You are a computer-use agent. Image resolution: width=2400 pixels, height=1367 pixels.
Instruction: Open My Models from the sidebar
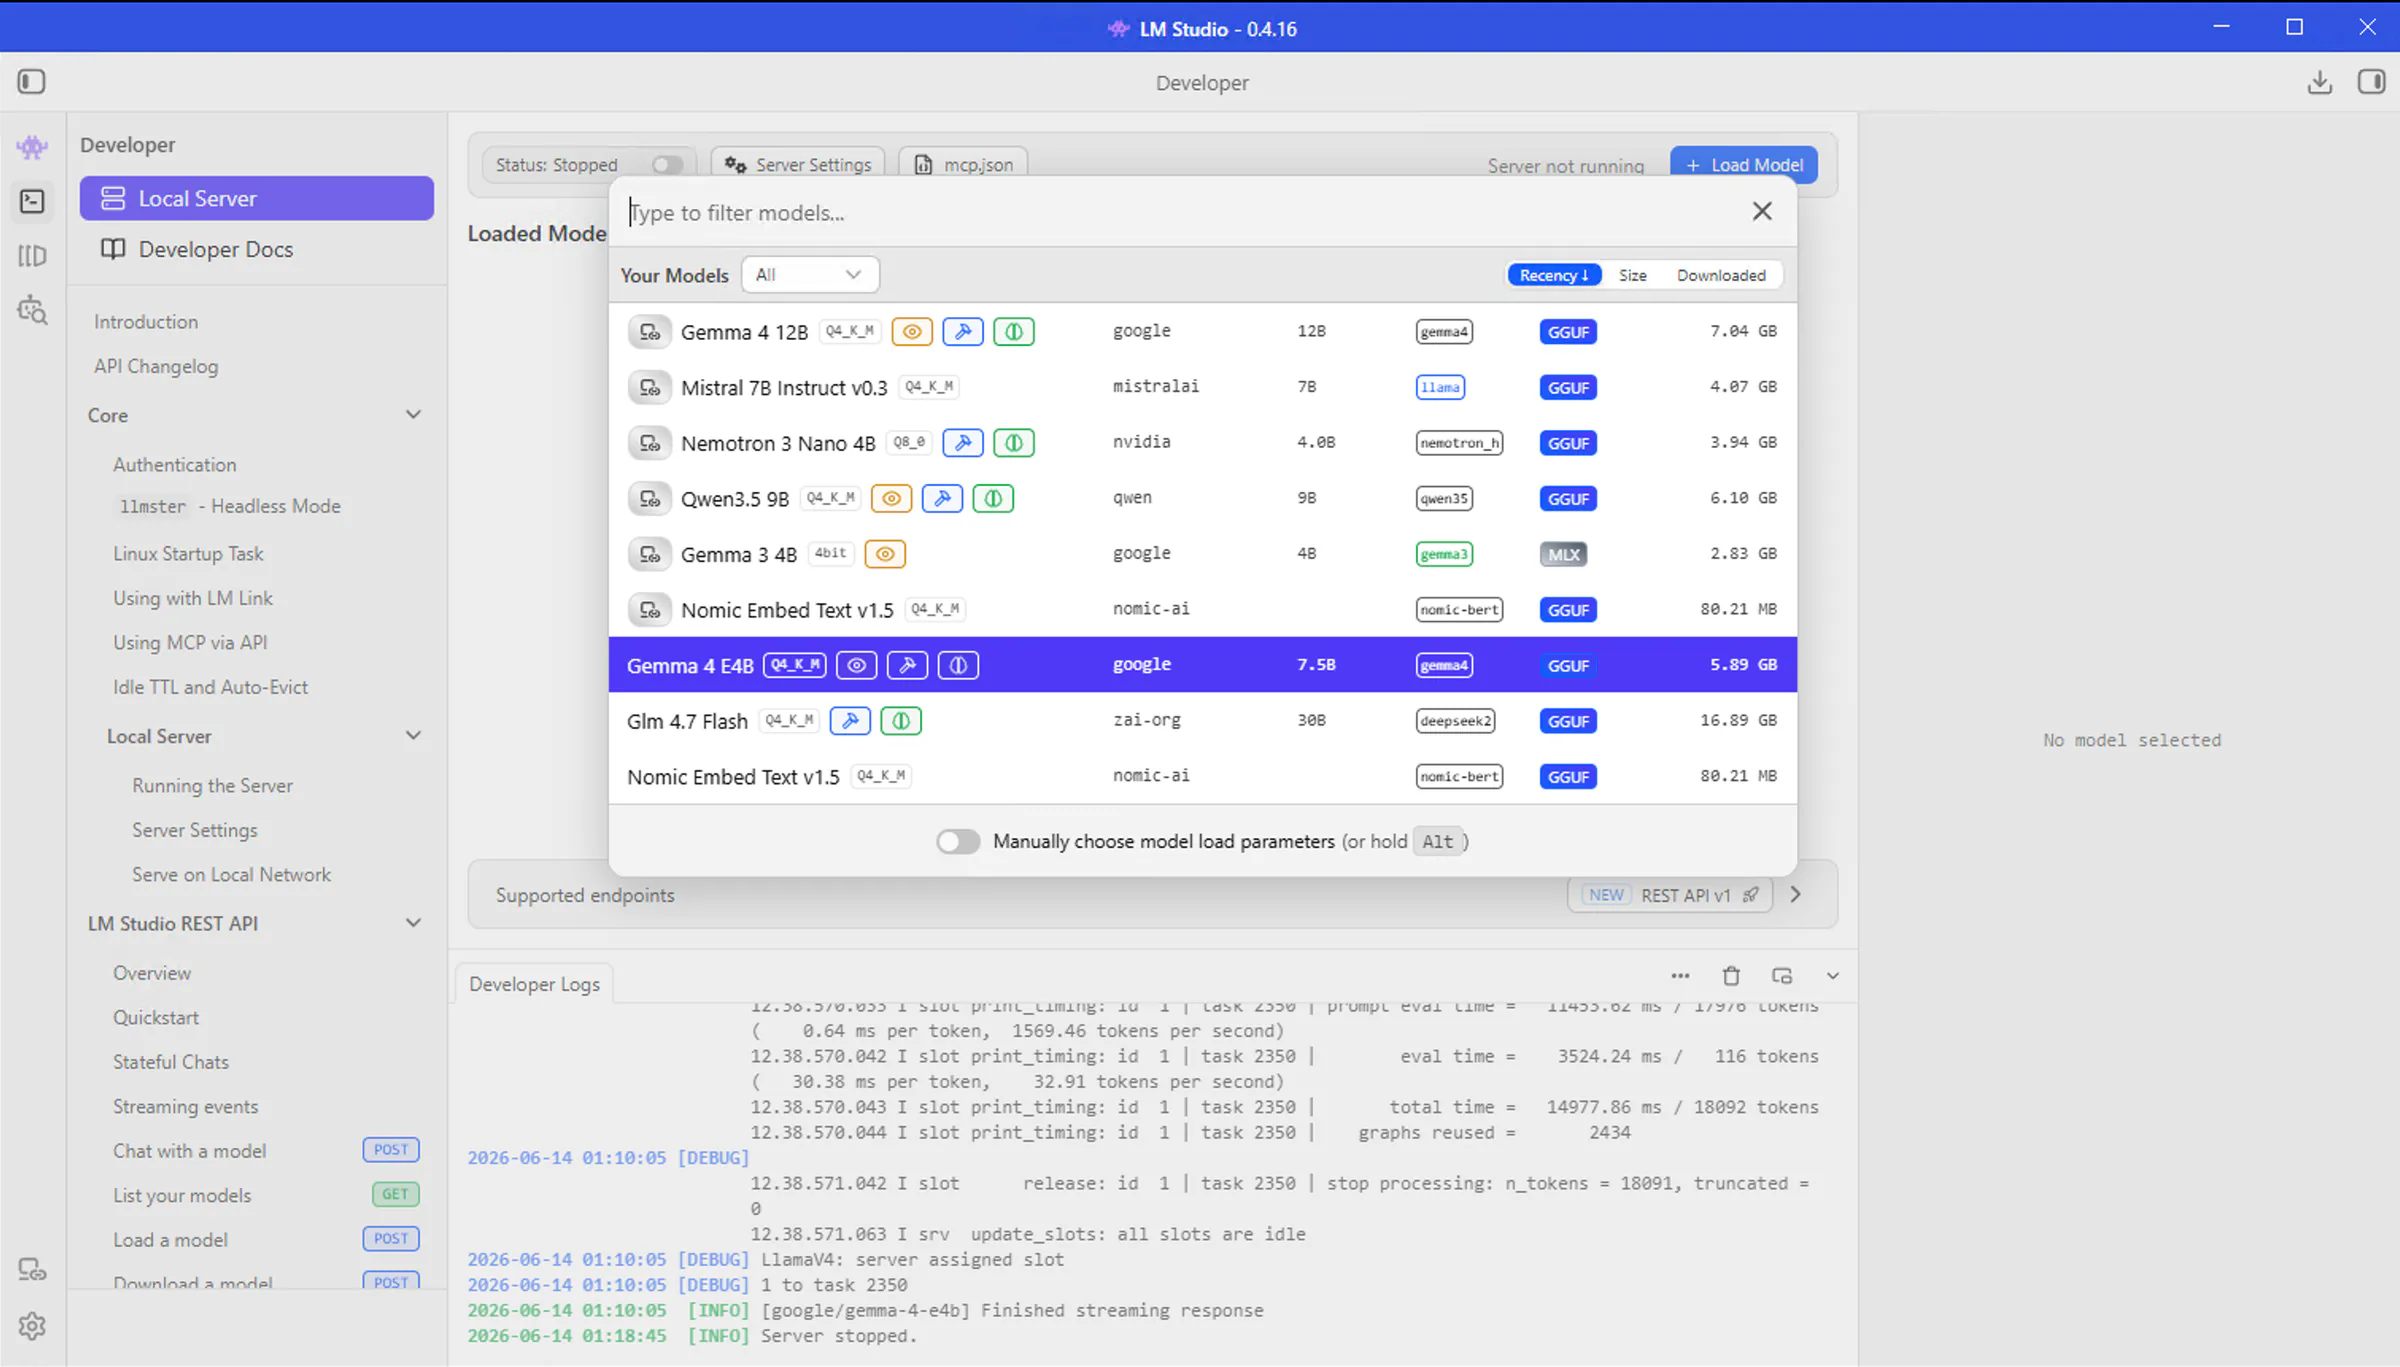pos(32,256)
